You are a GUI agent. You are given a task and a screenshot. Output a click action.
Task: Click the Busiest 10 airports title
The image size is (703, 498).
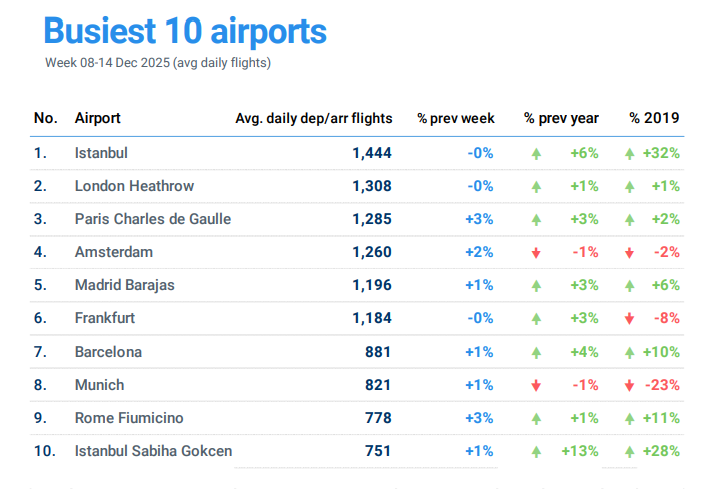point(185,31)
